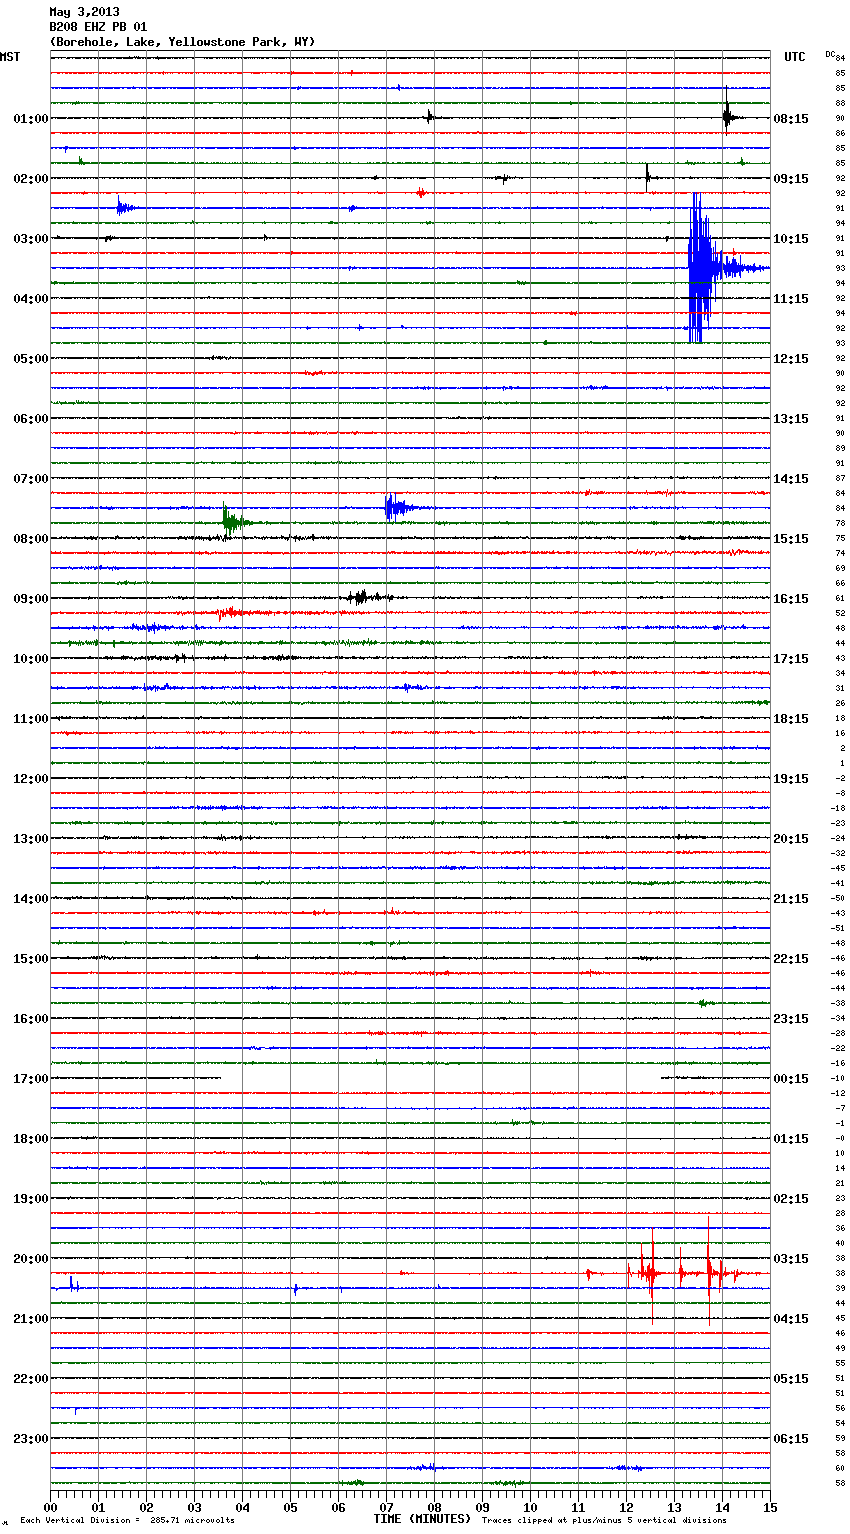Click the date header May 3,2013
The width and height of the screenshot is (850, 1534).
84,12
